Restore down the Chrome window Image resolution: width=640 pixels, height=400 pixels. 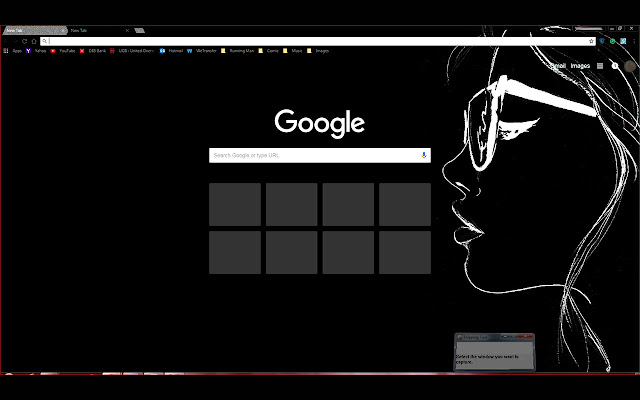(x=620, y=29)
